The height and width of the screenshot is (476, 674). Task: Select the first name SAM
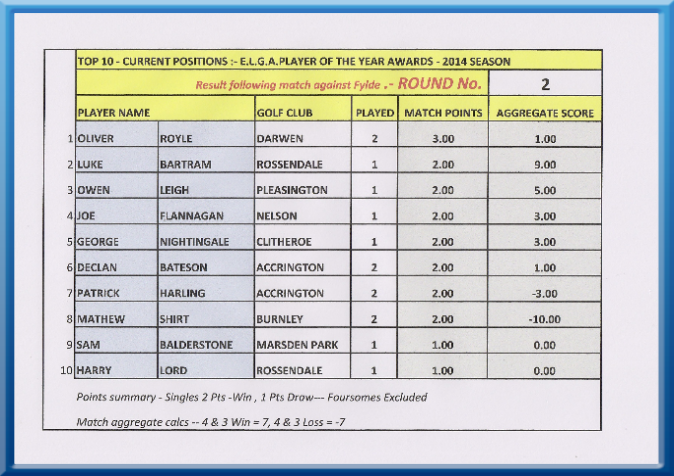89,345
